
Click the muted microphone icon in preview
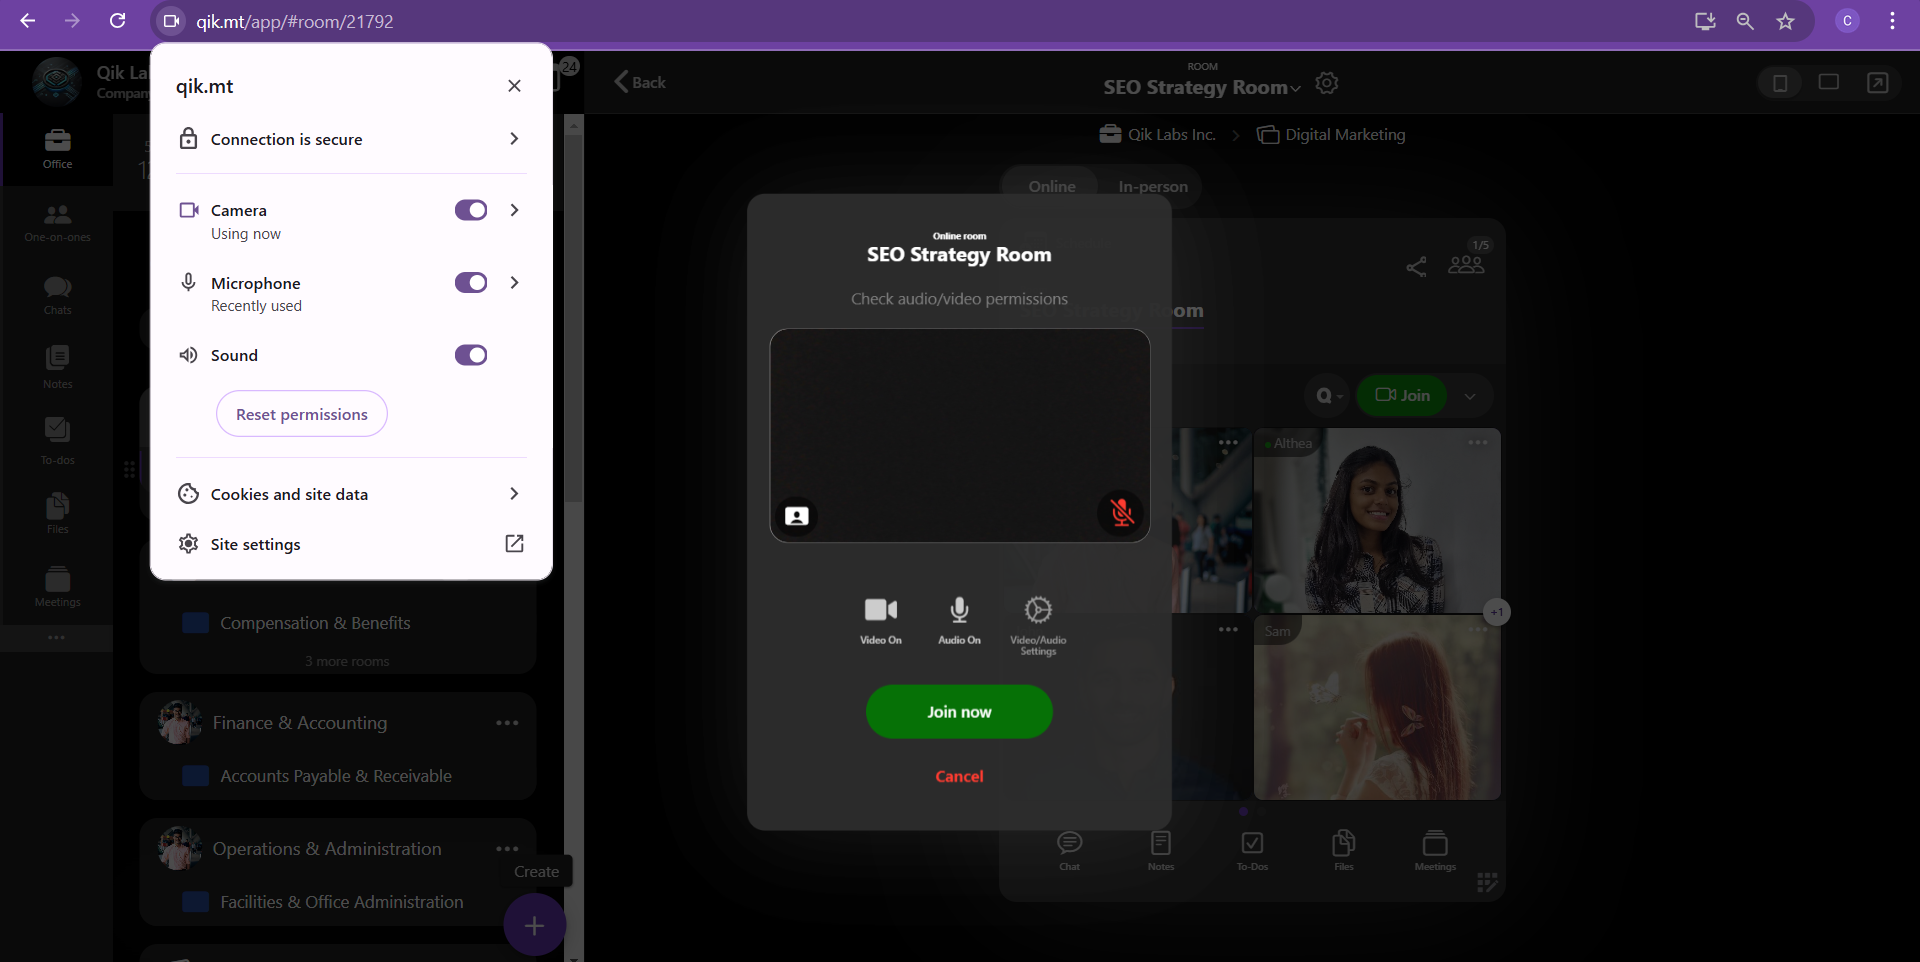(x=1122, y=513)
